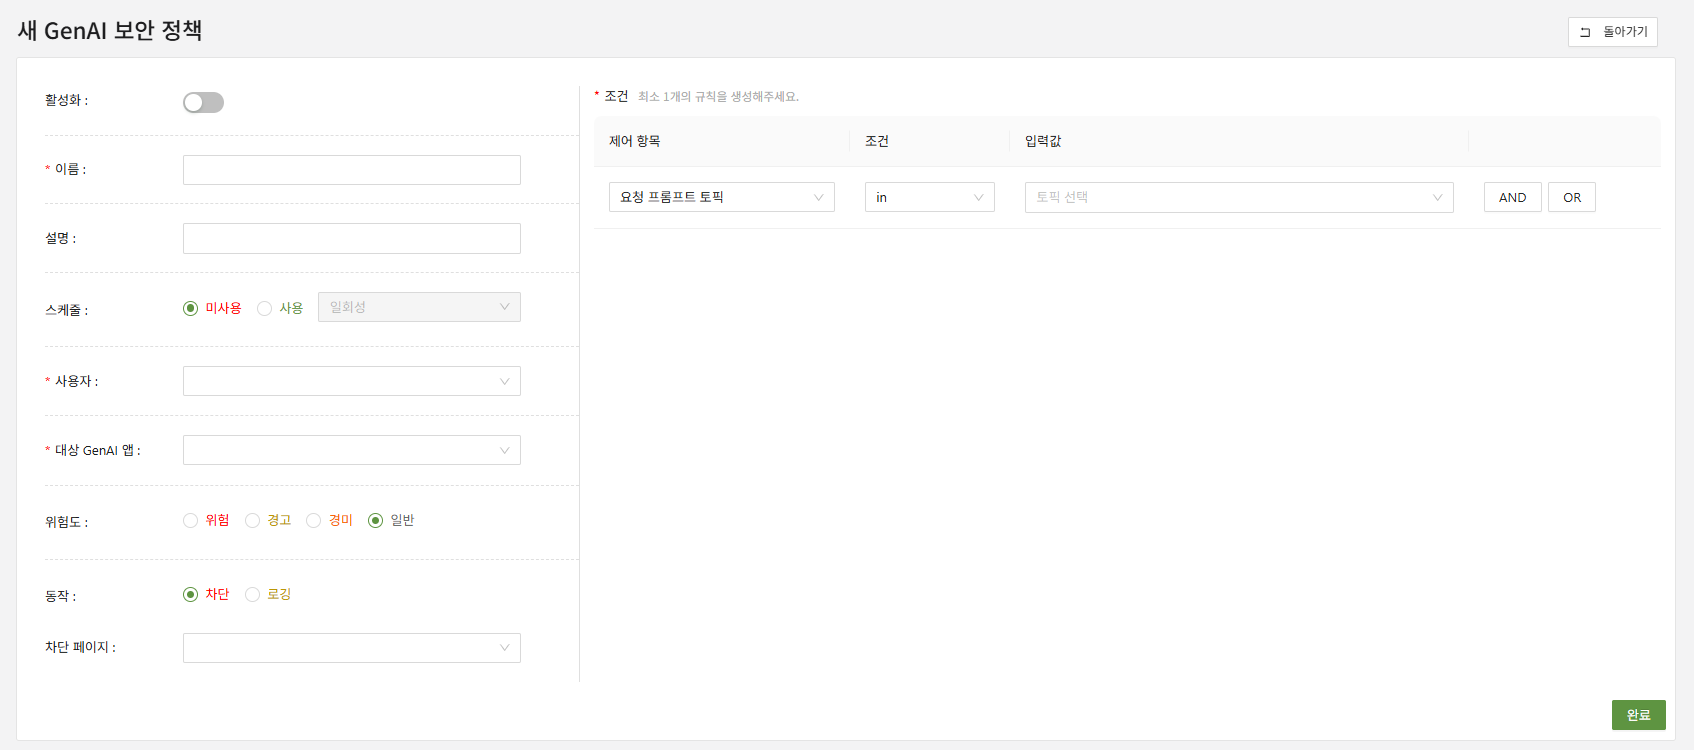
Task: Click the green 완료 button
Action: click(1638, 715)
